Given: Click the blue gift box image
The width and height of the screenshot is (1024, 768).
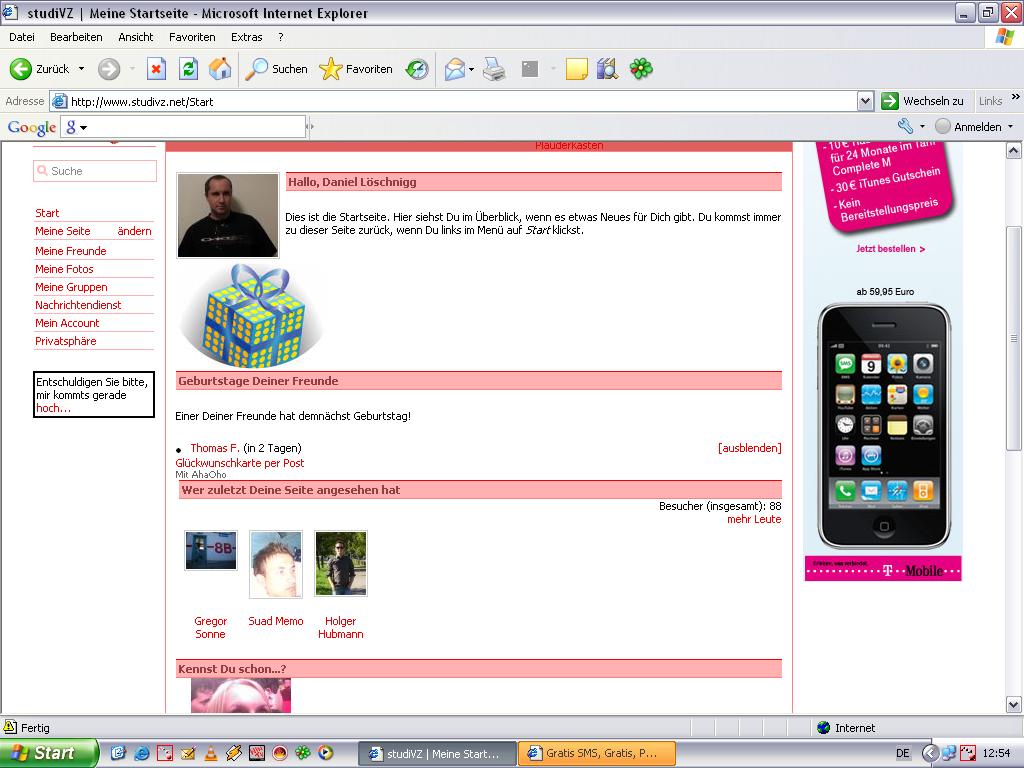Looking at the screenshot, I should pyautogui.click(x=251, y=315).
